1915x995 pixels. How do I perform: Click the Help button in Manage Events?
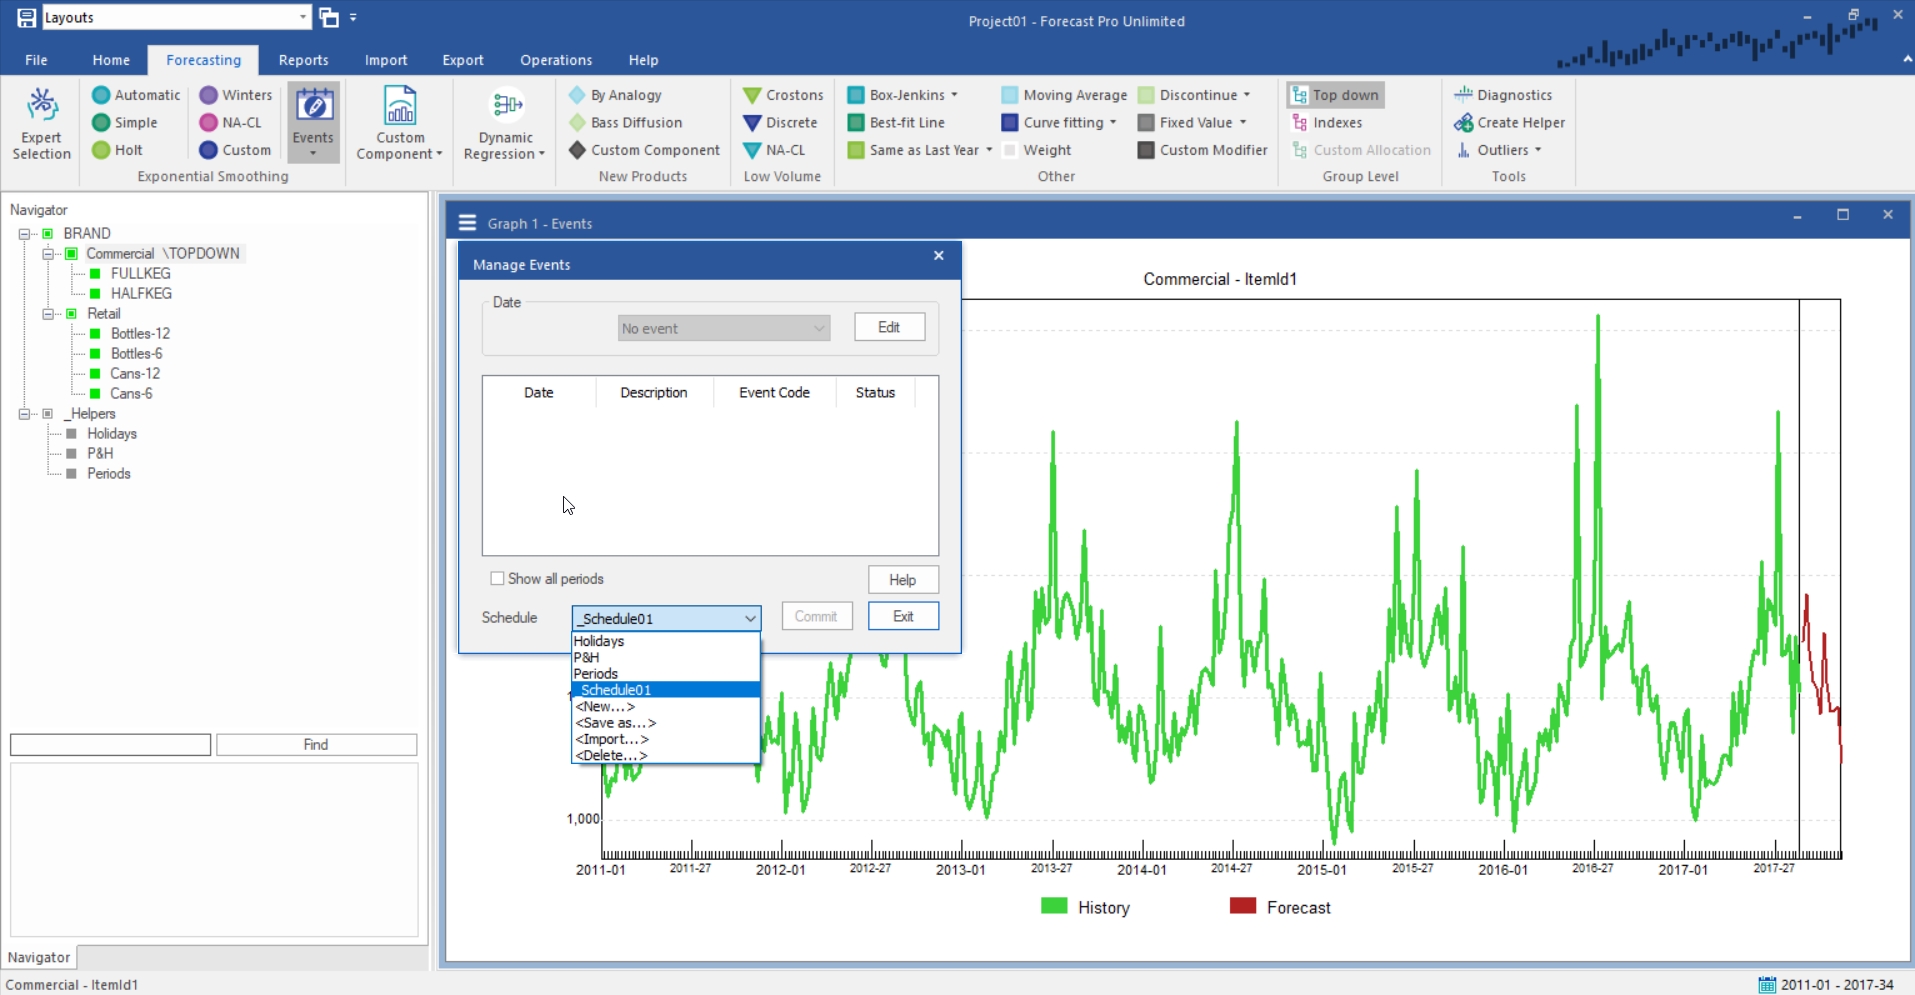[x=903, y=580]
